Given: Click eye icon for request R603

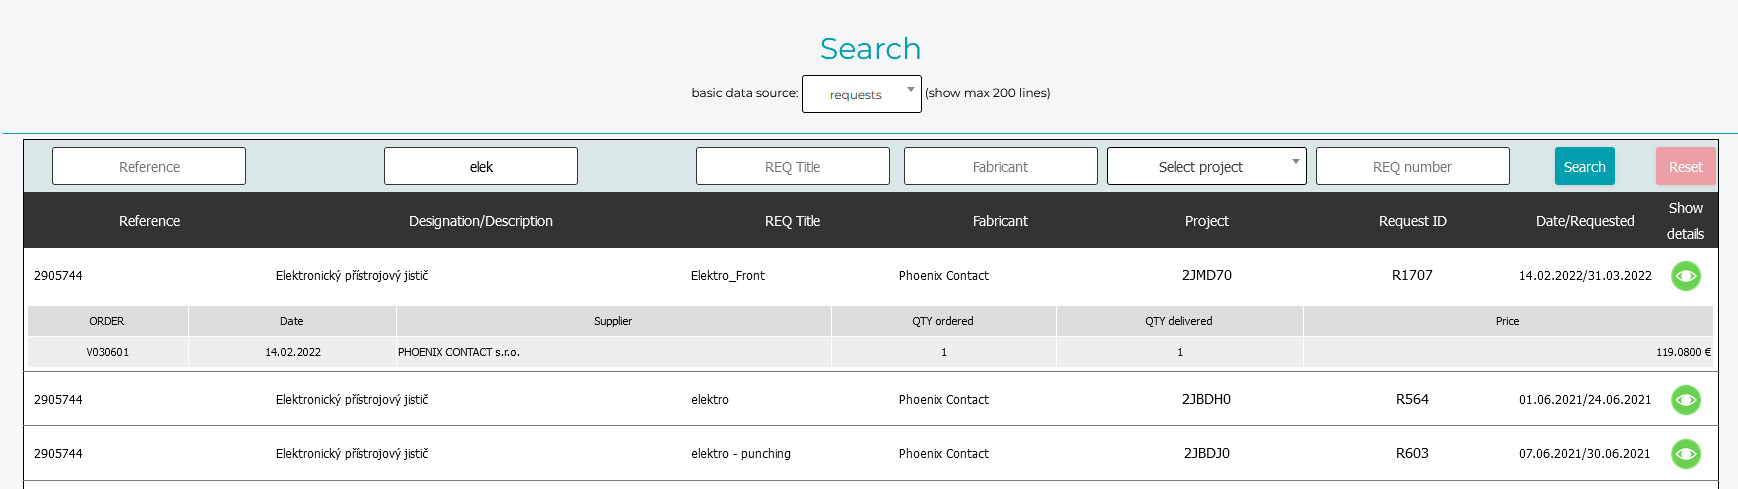Looking at the screenshot, I should coord(1685,454).
